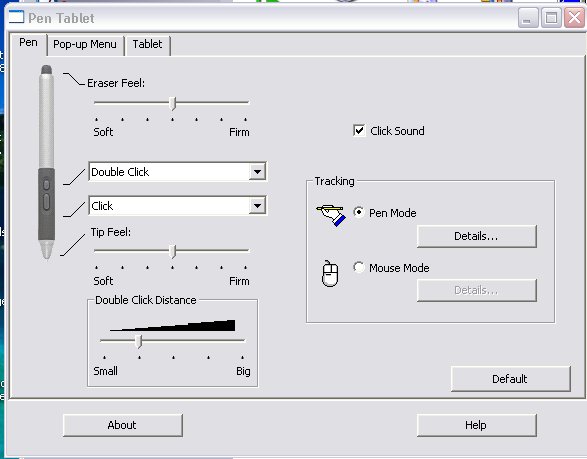
Task: Click the hand holding pen icon
Action: tap(331, 215)
